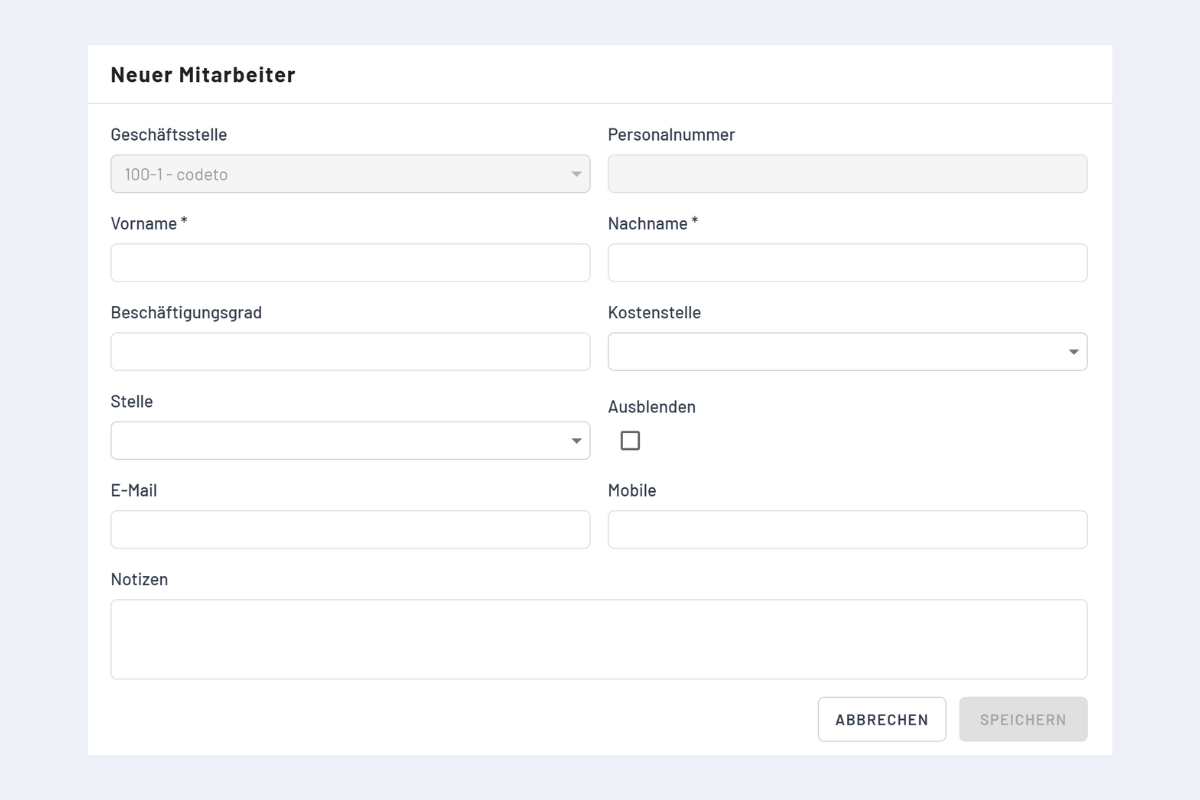The width and height of the screenshot is (1200, 800).
Task: Click into the E-Mail field
Action: coord(350,530)
